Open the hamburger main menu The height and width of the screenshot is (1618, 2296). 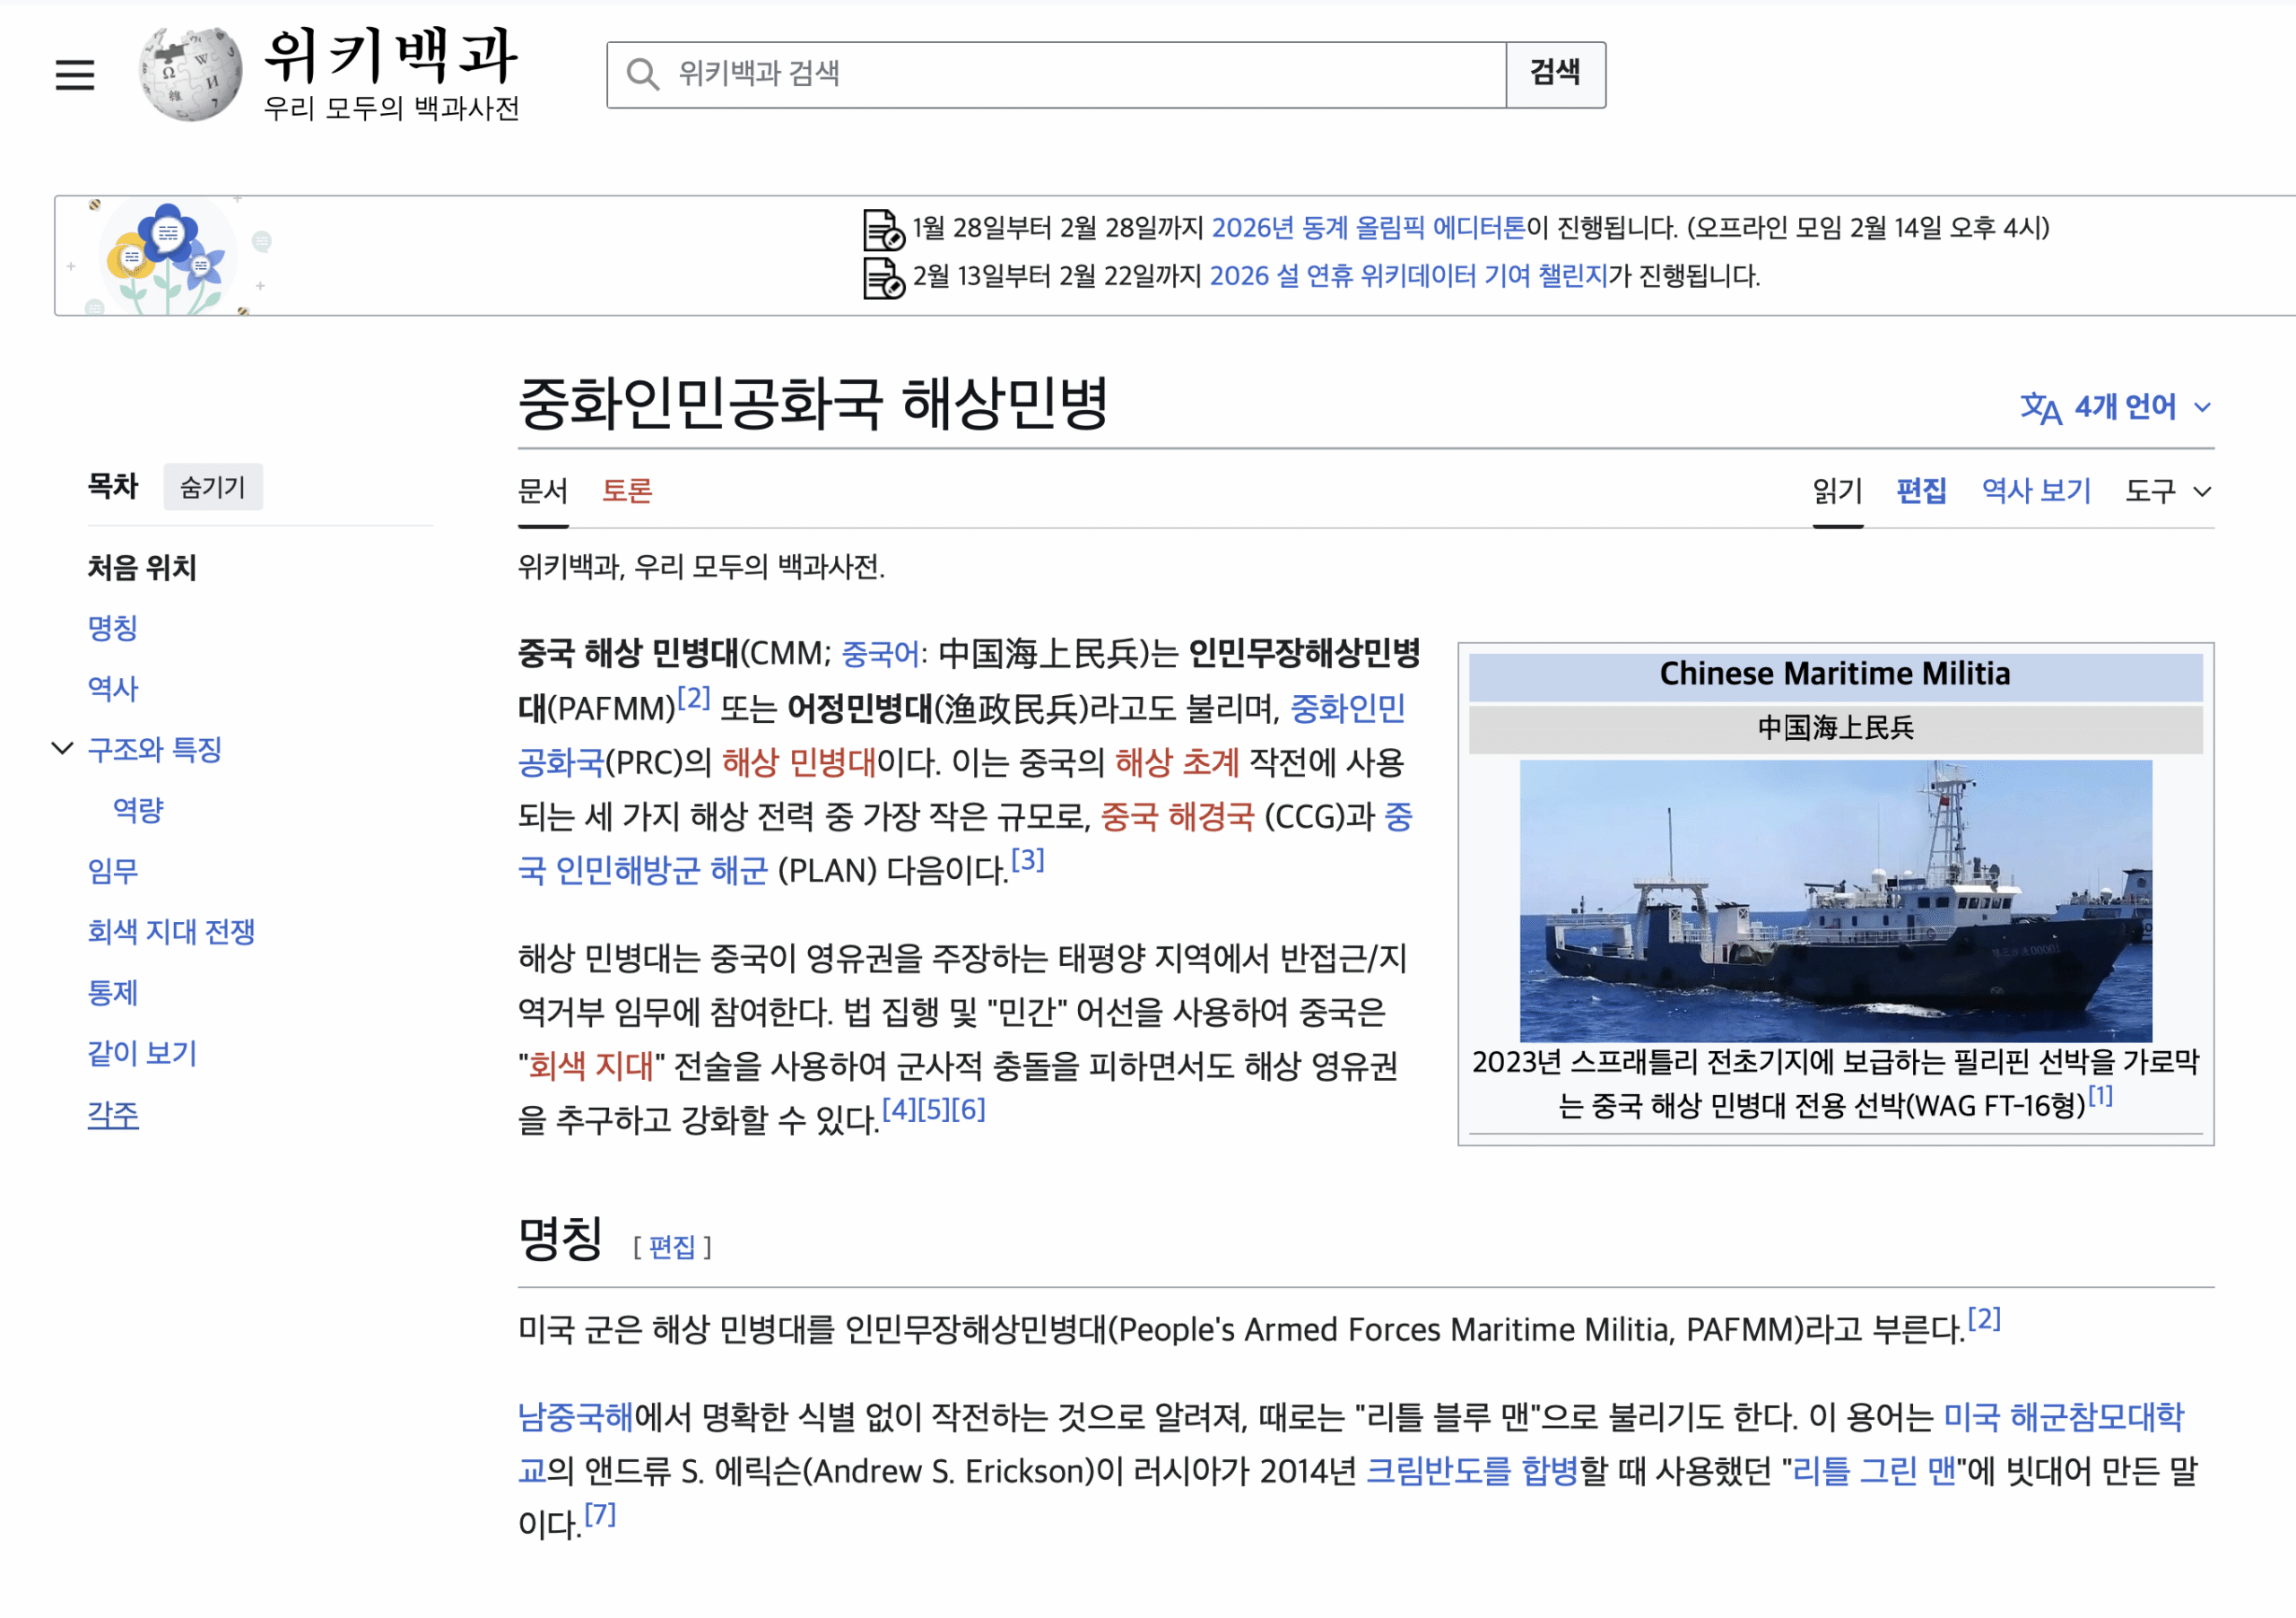[x=74, y=74]
